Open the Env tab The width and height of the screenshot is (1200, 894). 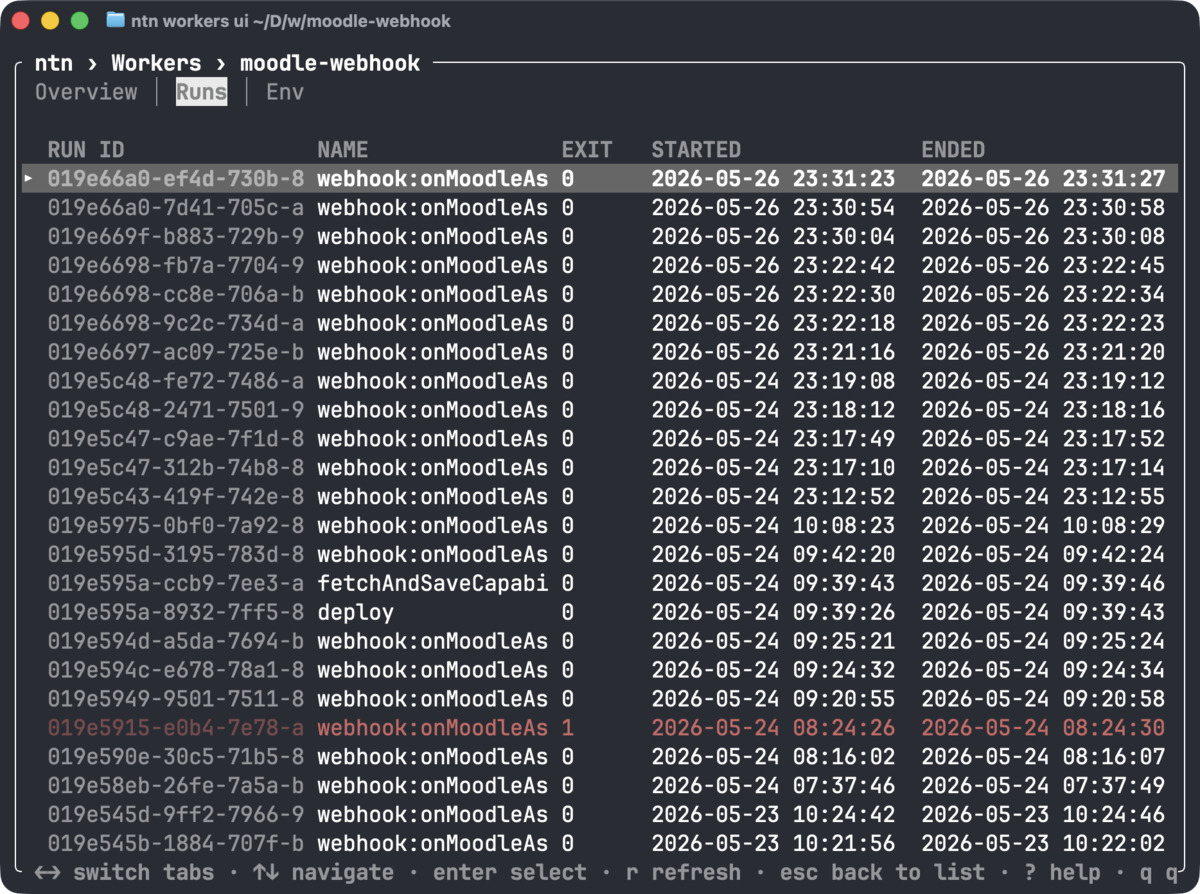[285, 92]
